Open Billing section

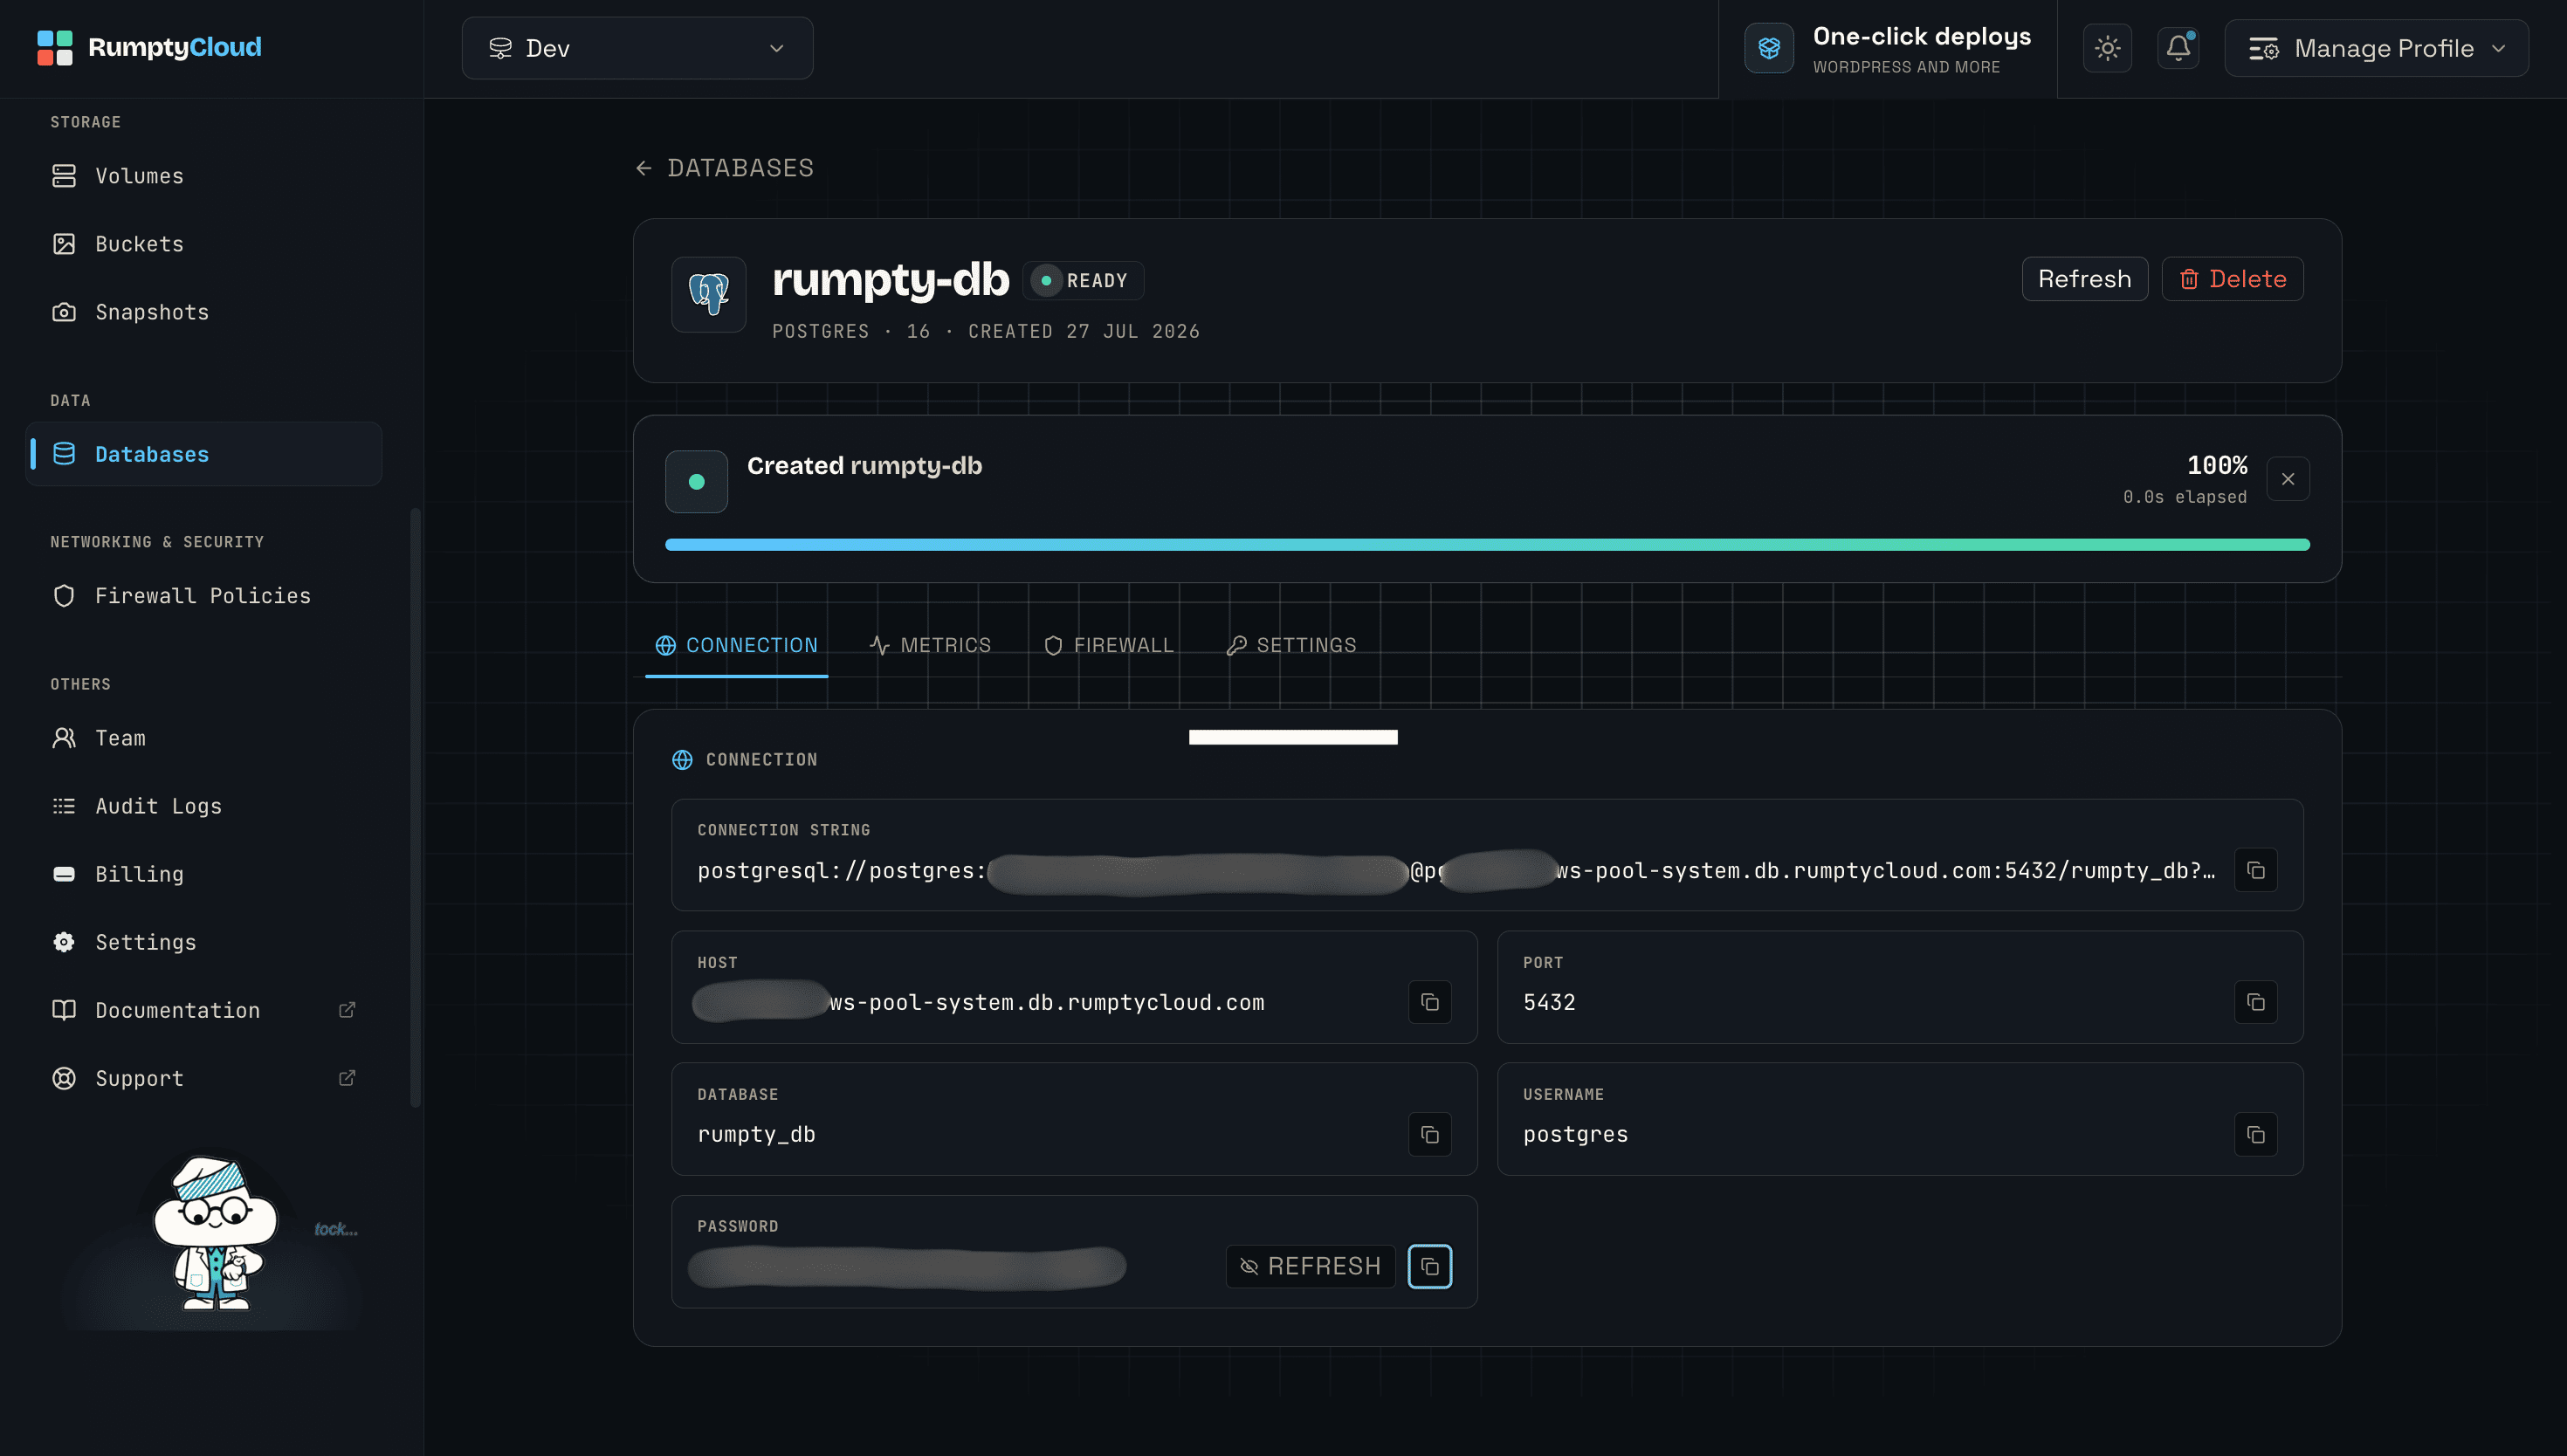coord(203,874)
